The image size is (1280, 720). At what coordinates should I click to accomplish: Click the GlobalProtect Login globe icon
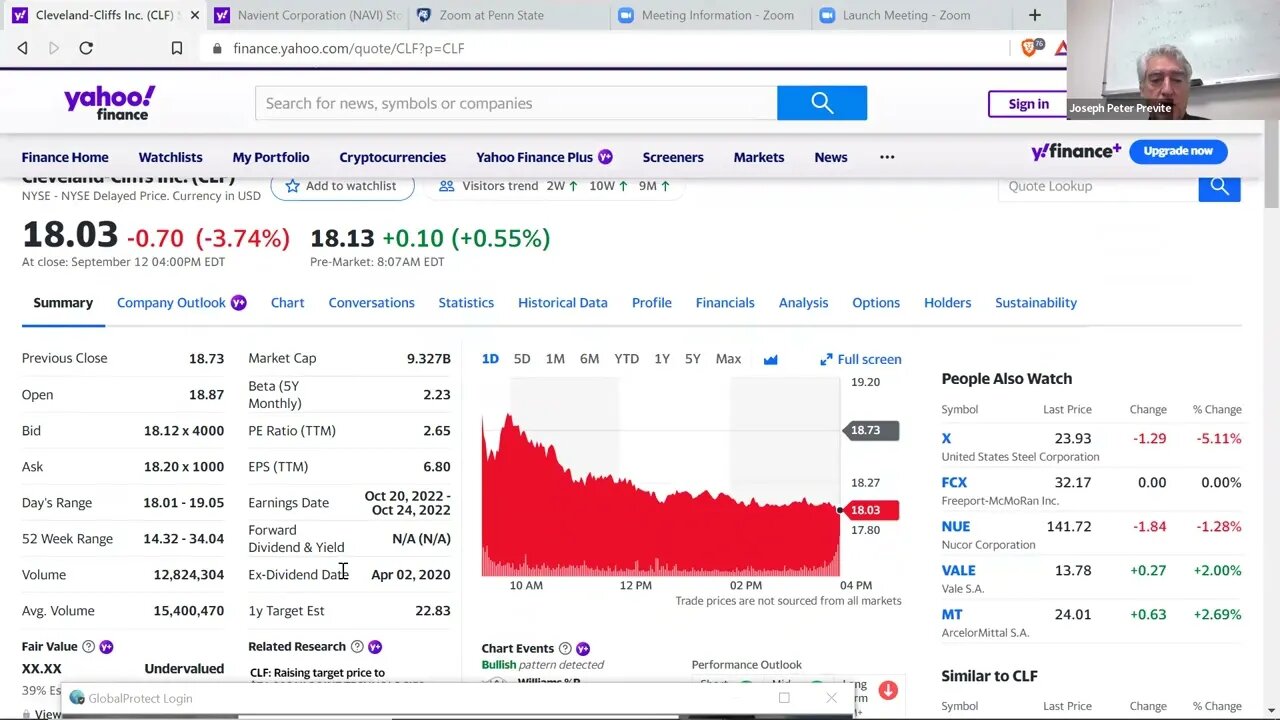[77, 698]
